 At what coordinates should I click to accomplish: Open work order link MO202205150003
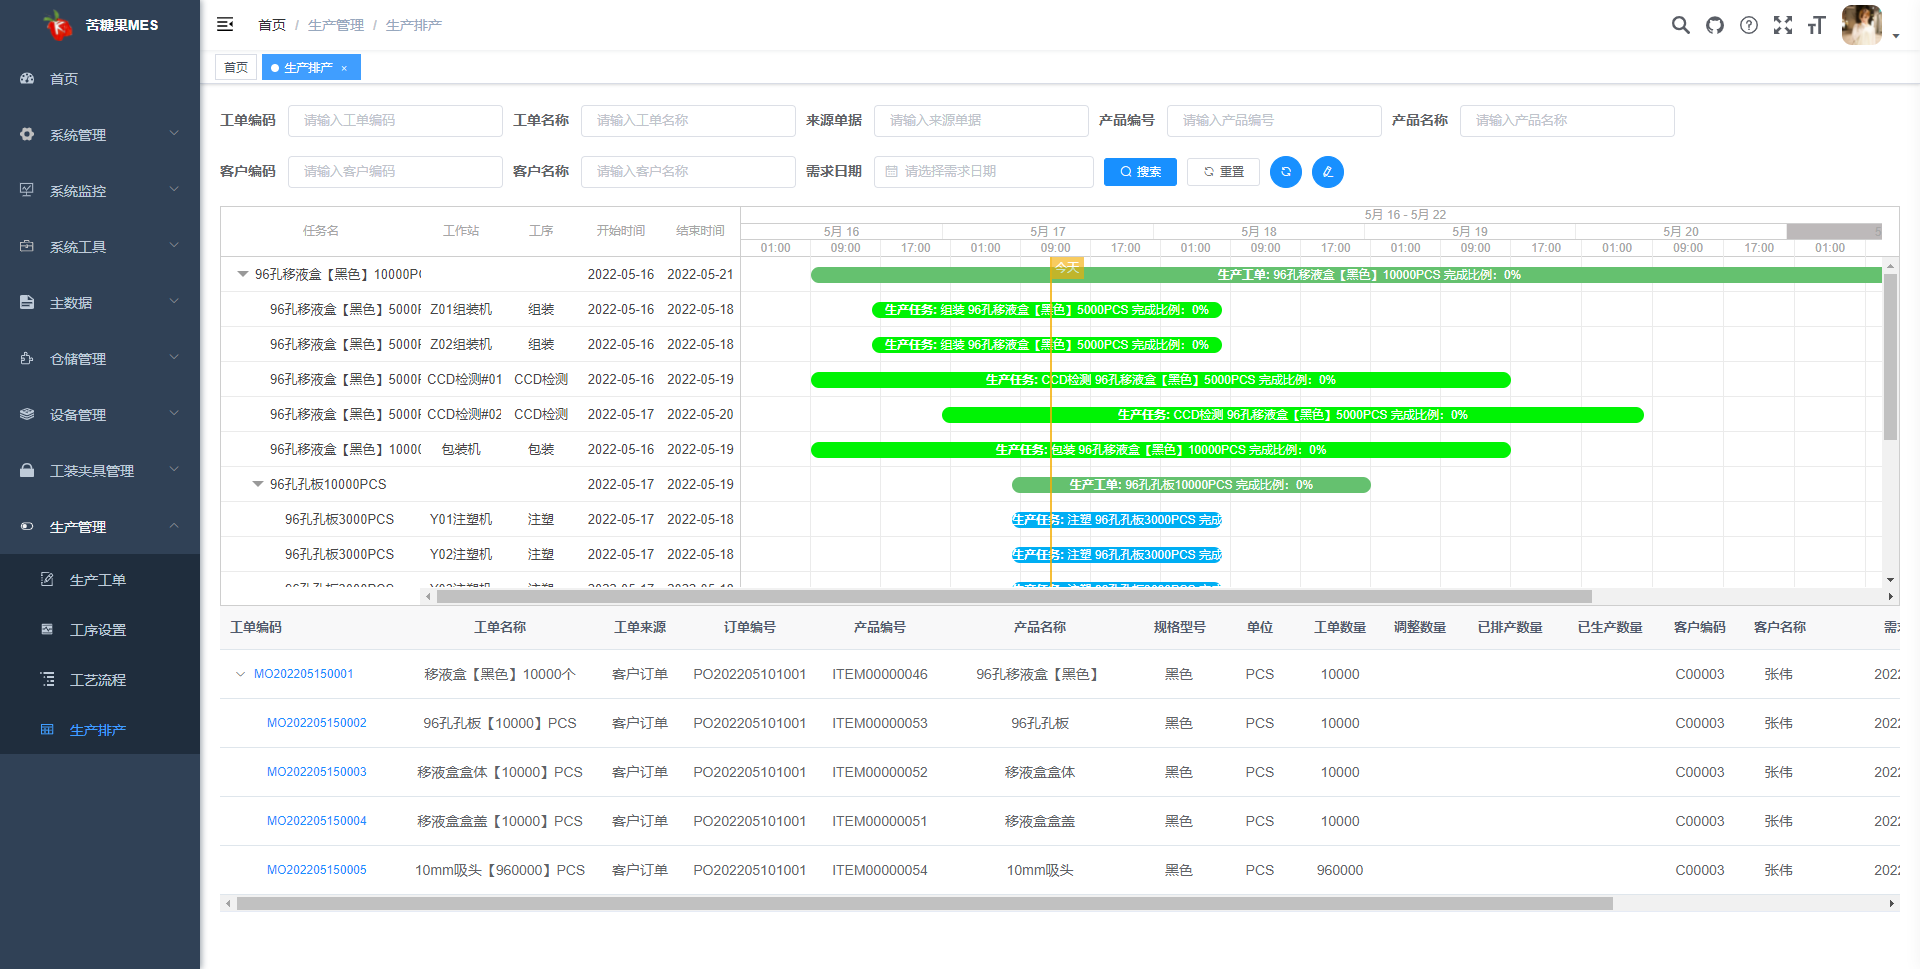tap(316, 772)
